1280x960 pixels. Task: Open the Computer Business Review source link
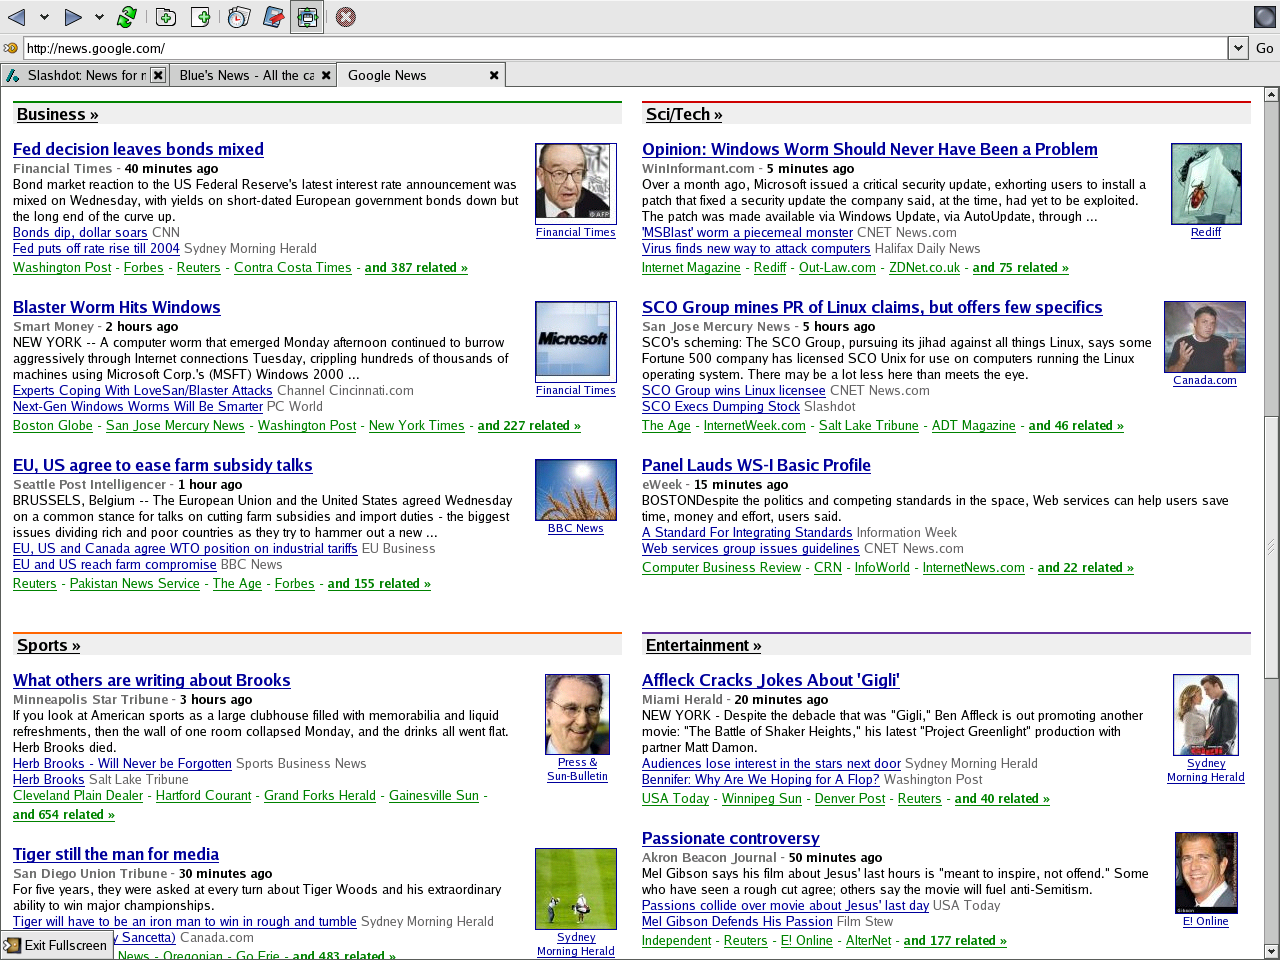tap(722, 567)
